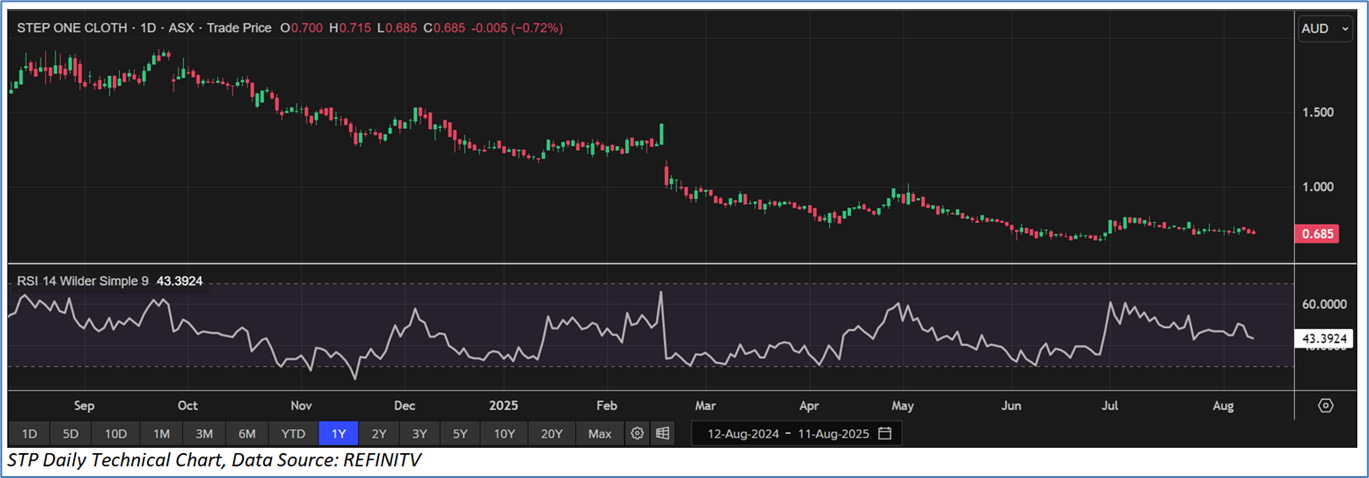Select the 1D time range

29,434
